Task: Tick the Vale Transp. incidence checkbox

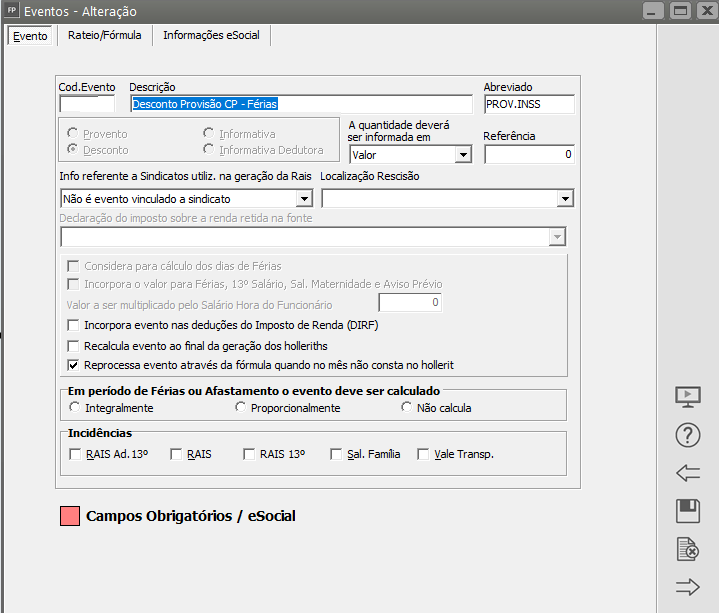Action: pyautogui.click(x=424, y=454)
